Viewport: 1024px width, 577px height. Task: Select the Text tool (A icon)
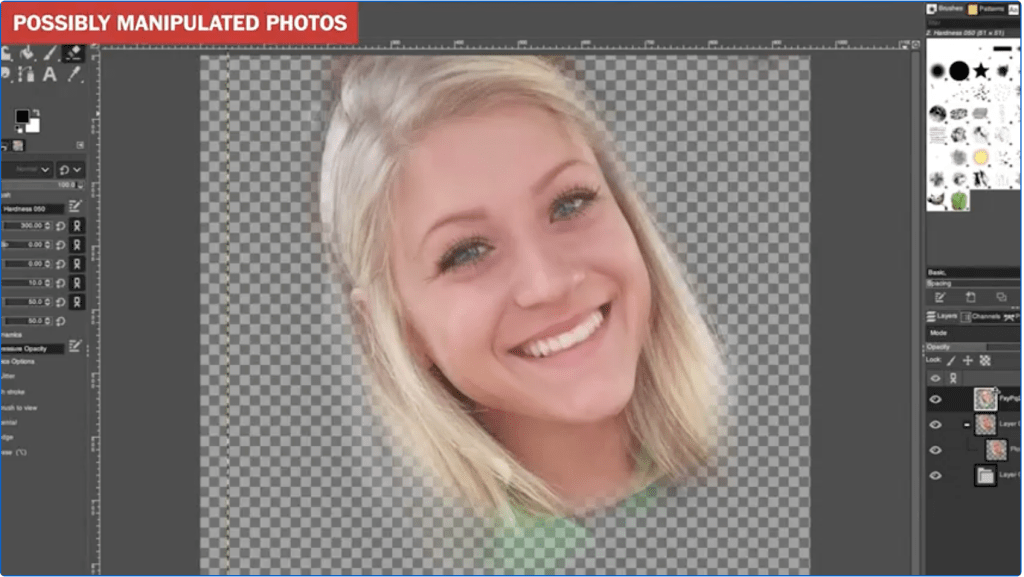point(49,75)
